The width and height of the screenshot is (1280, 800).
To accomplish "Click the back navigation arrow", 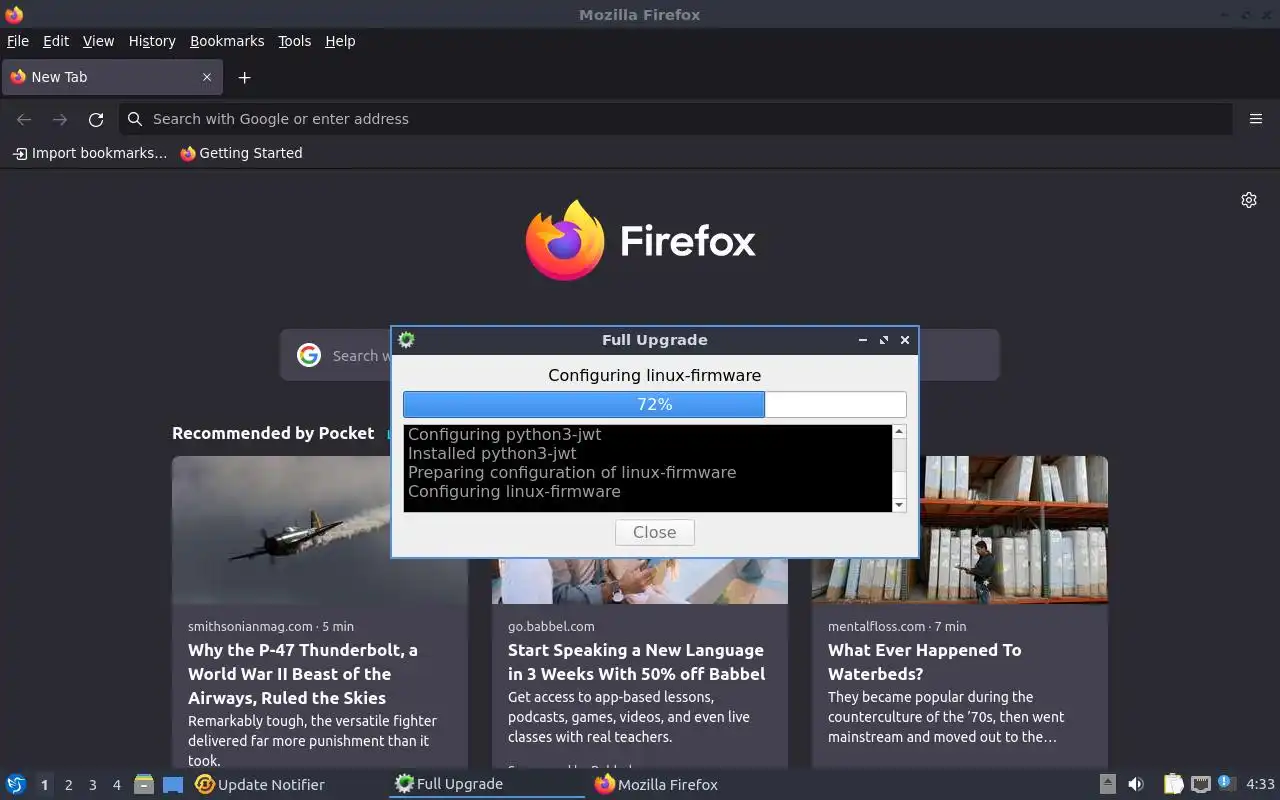I will [24, 119].
